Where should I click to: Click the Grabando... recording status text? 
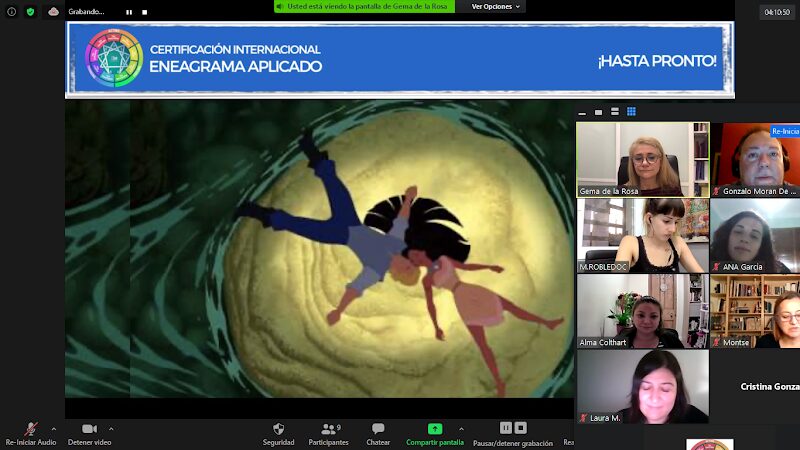(x=86, y=11)
